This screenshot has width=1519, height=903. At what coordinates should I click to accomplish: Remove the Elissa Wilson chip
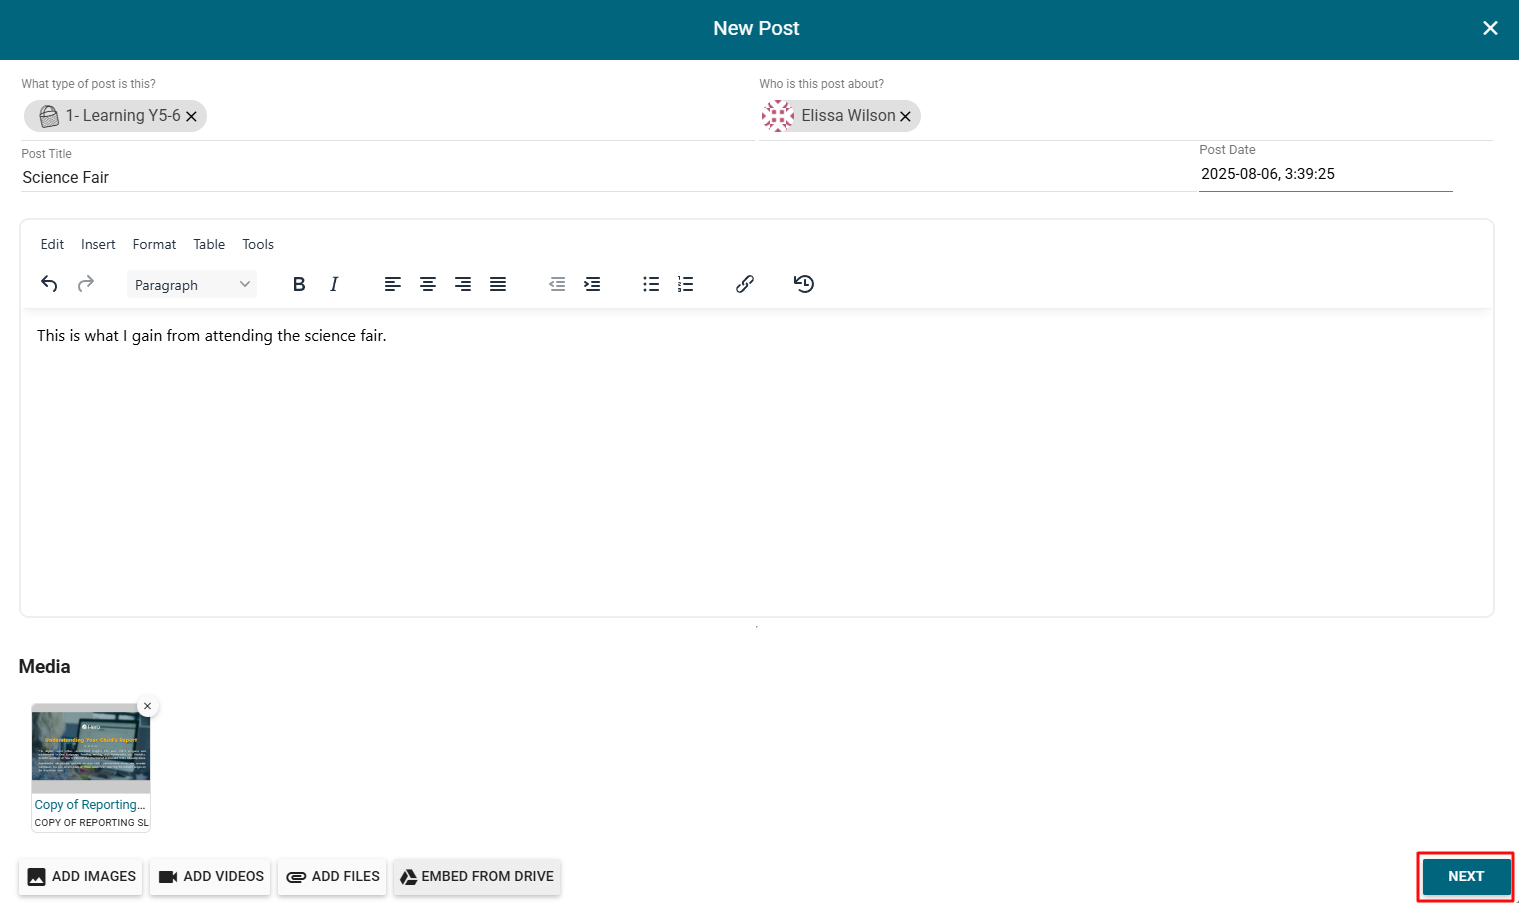click(905, 117)
